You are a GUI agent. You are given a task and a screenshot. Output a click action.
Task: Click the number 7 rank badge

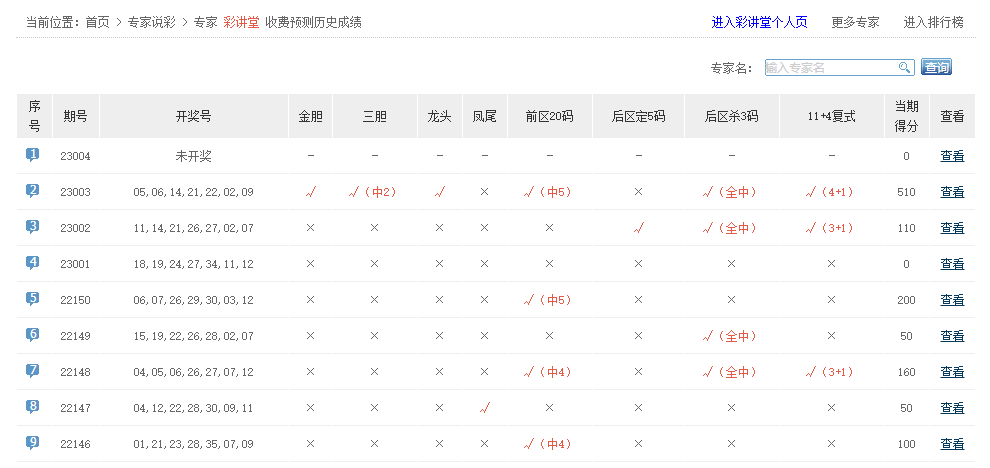33,371
